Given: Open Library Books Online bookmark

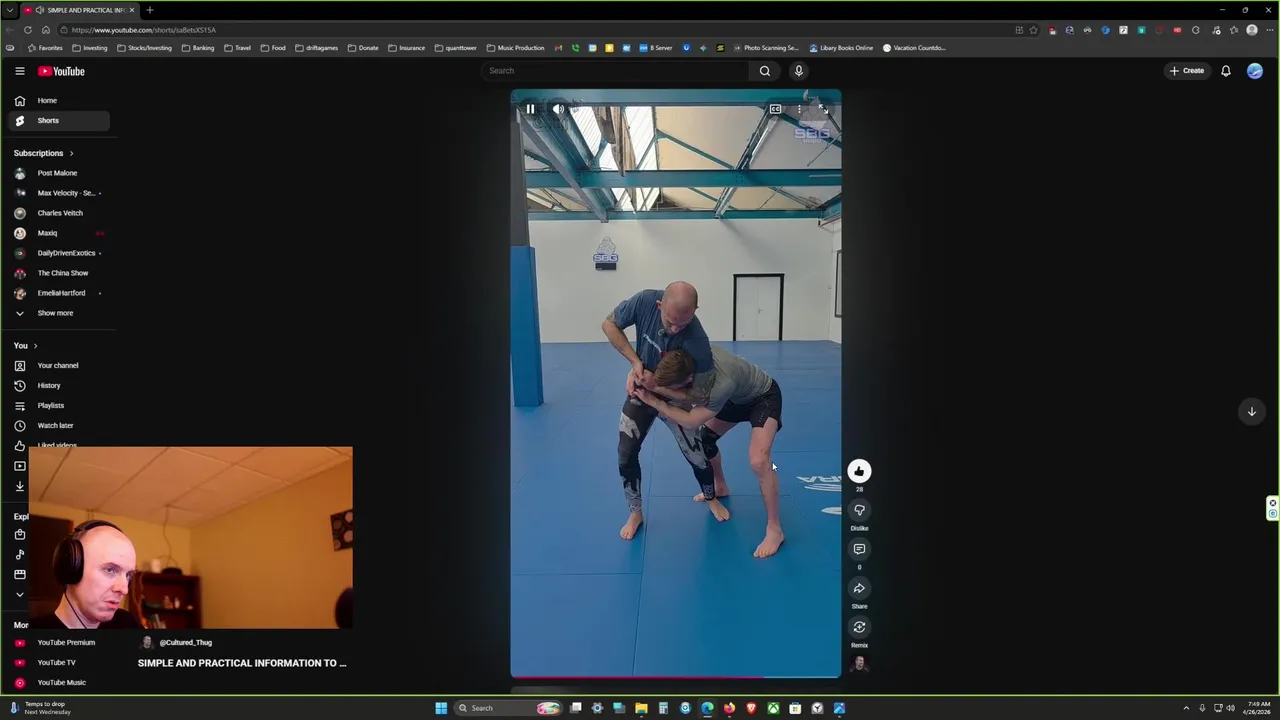Looking at the screenshot, I should click(841, 48).
